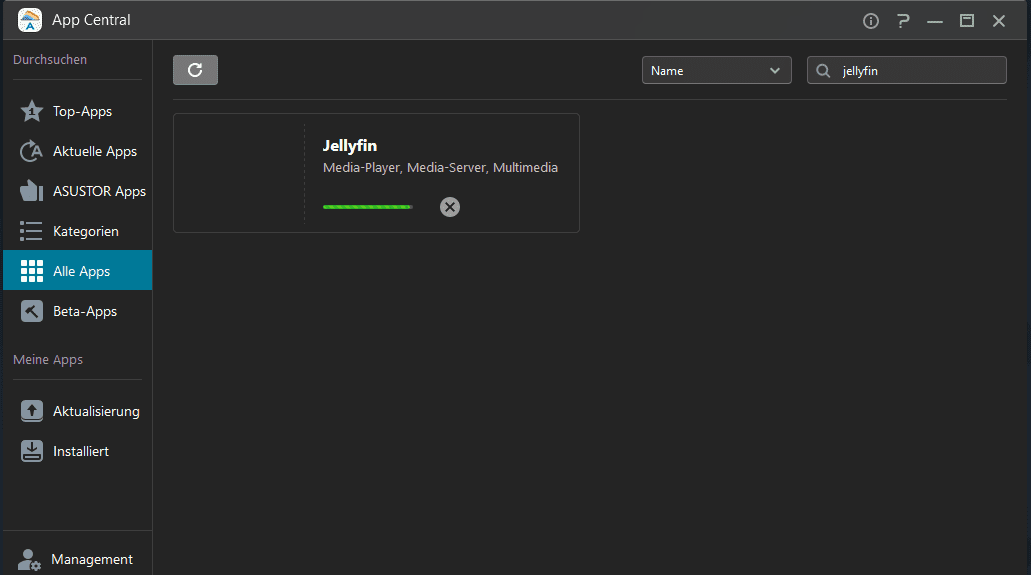Click the ASUSTOR Apps thumbs-up icon
The width and height of the screenshot is (1031, 575).
pos(32,191)
